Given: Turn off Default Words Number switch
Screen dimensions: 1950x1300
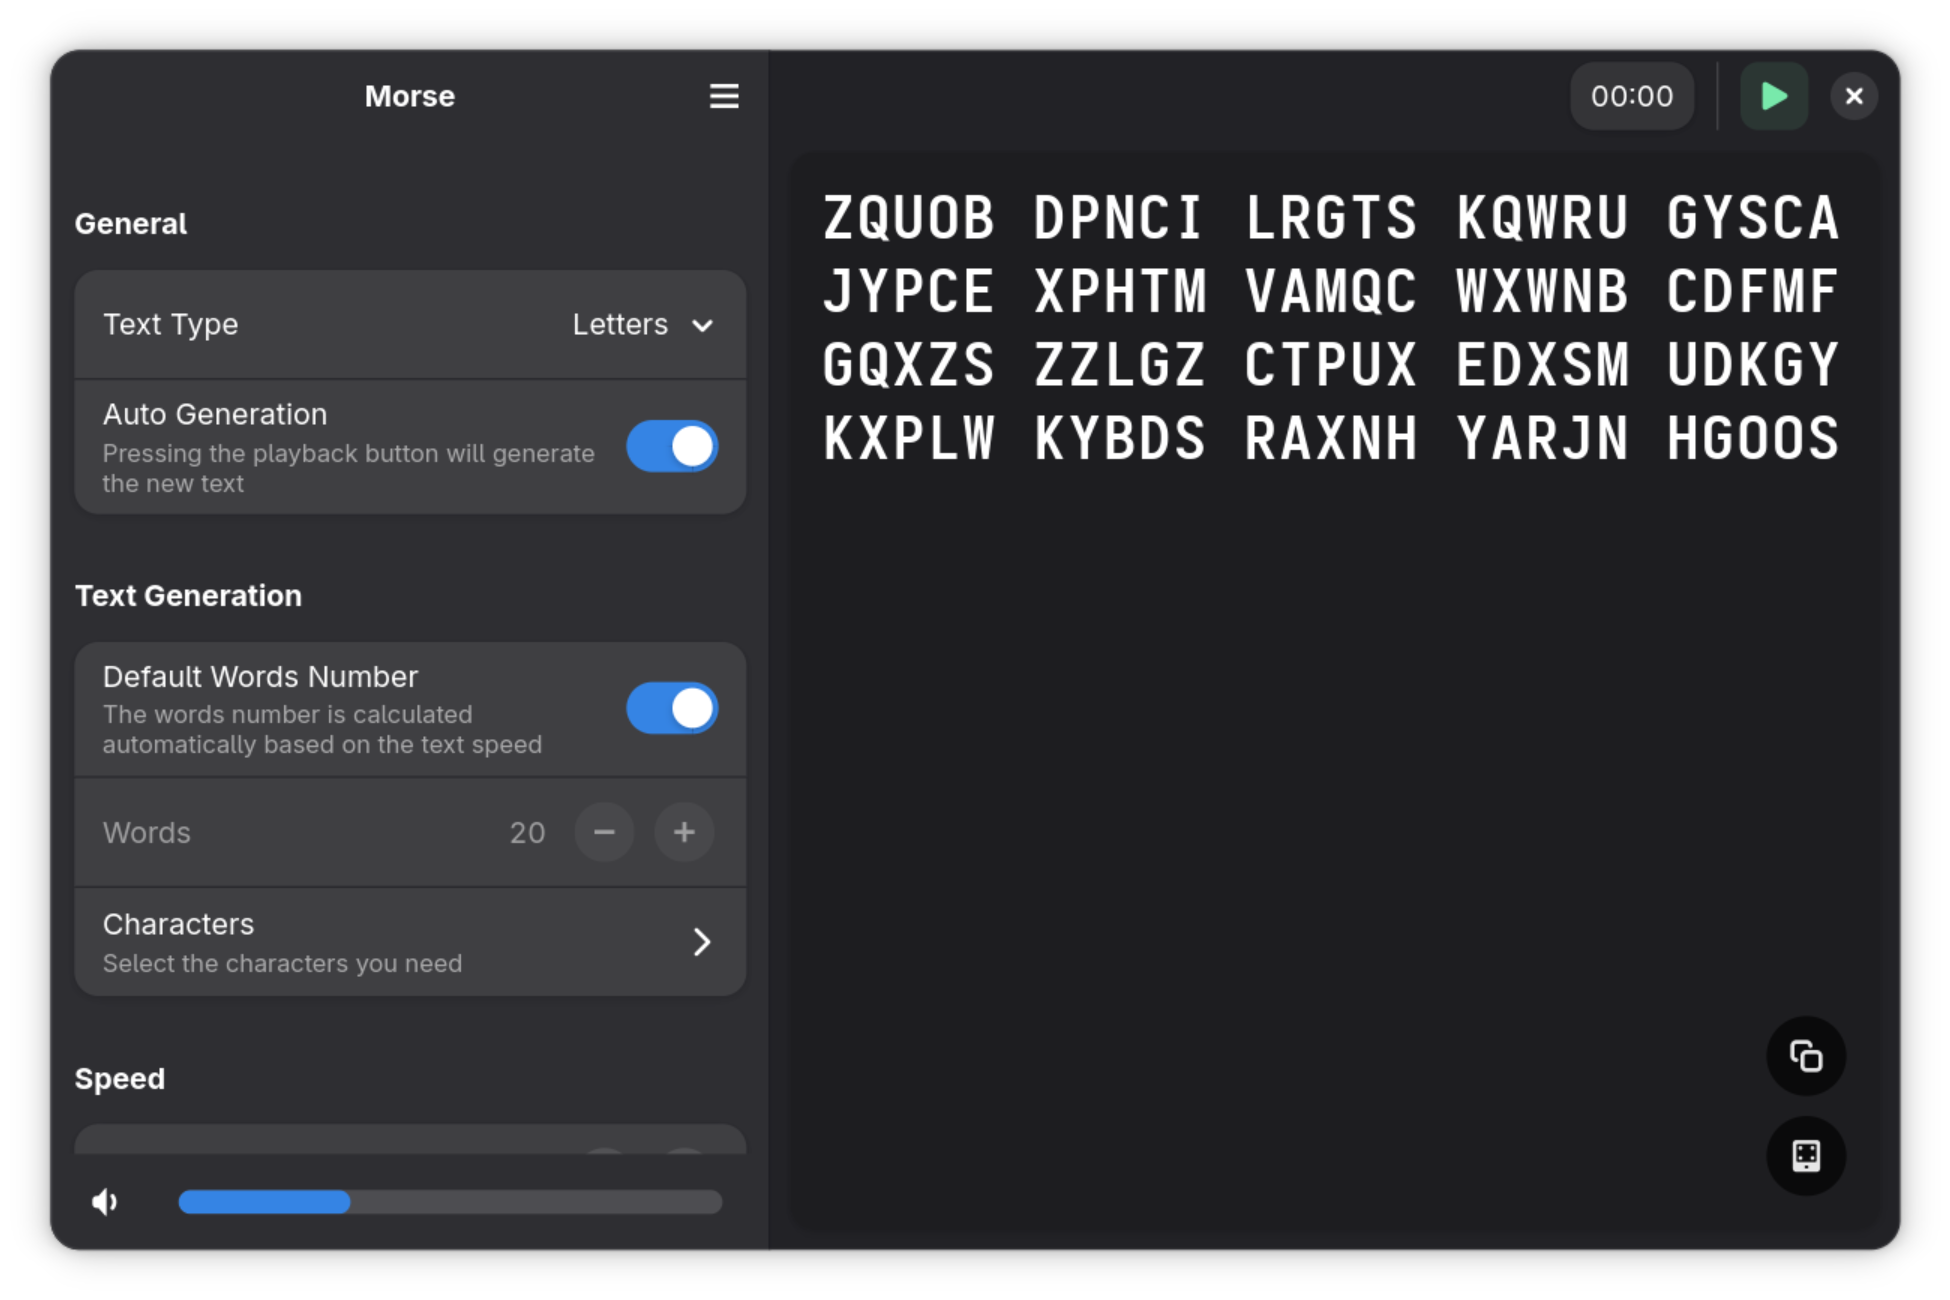Looking at the screenshot, I should [672, 708].
